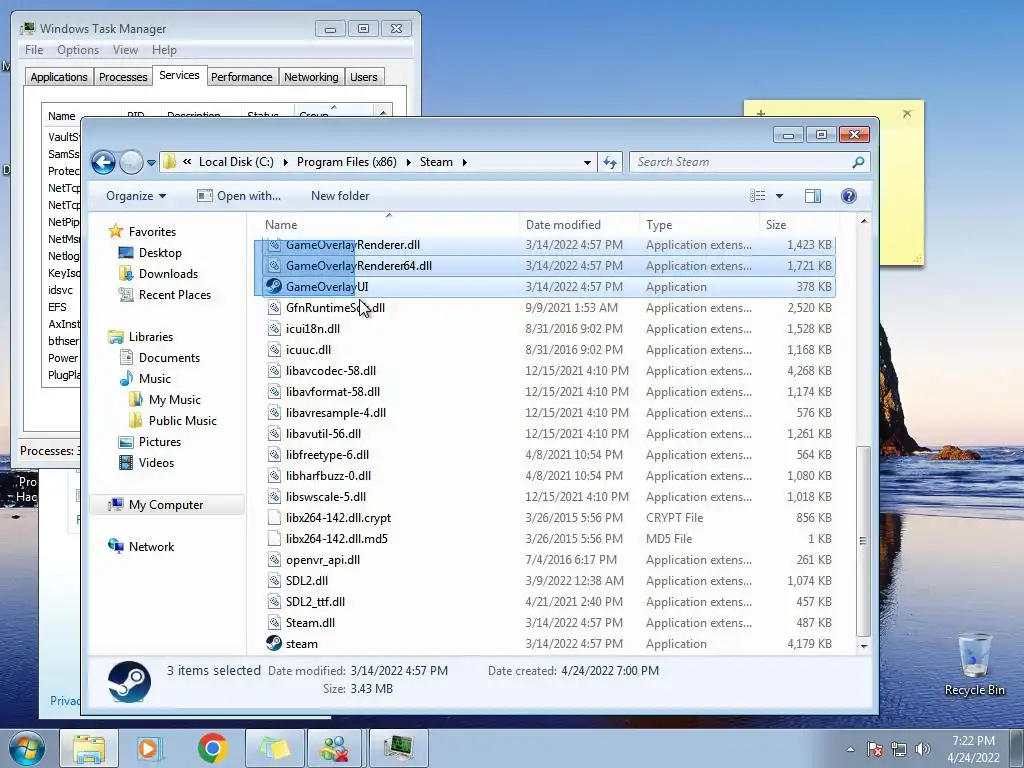Open the recent locations dropdown arrow

pyautogui.click(x=151, y=163)
